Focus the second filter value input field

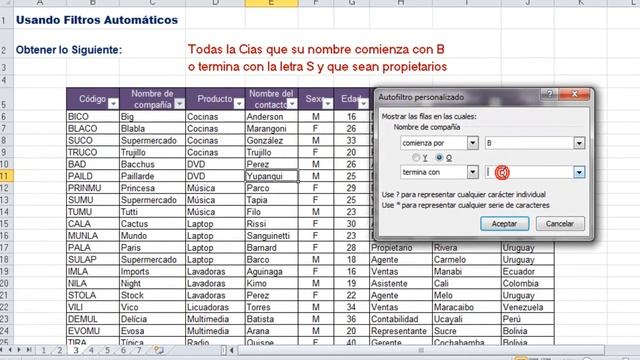529,172
